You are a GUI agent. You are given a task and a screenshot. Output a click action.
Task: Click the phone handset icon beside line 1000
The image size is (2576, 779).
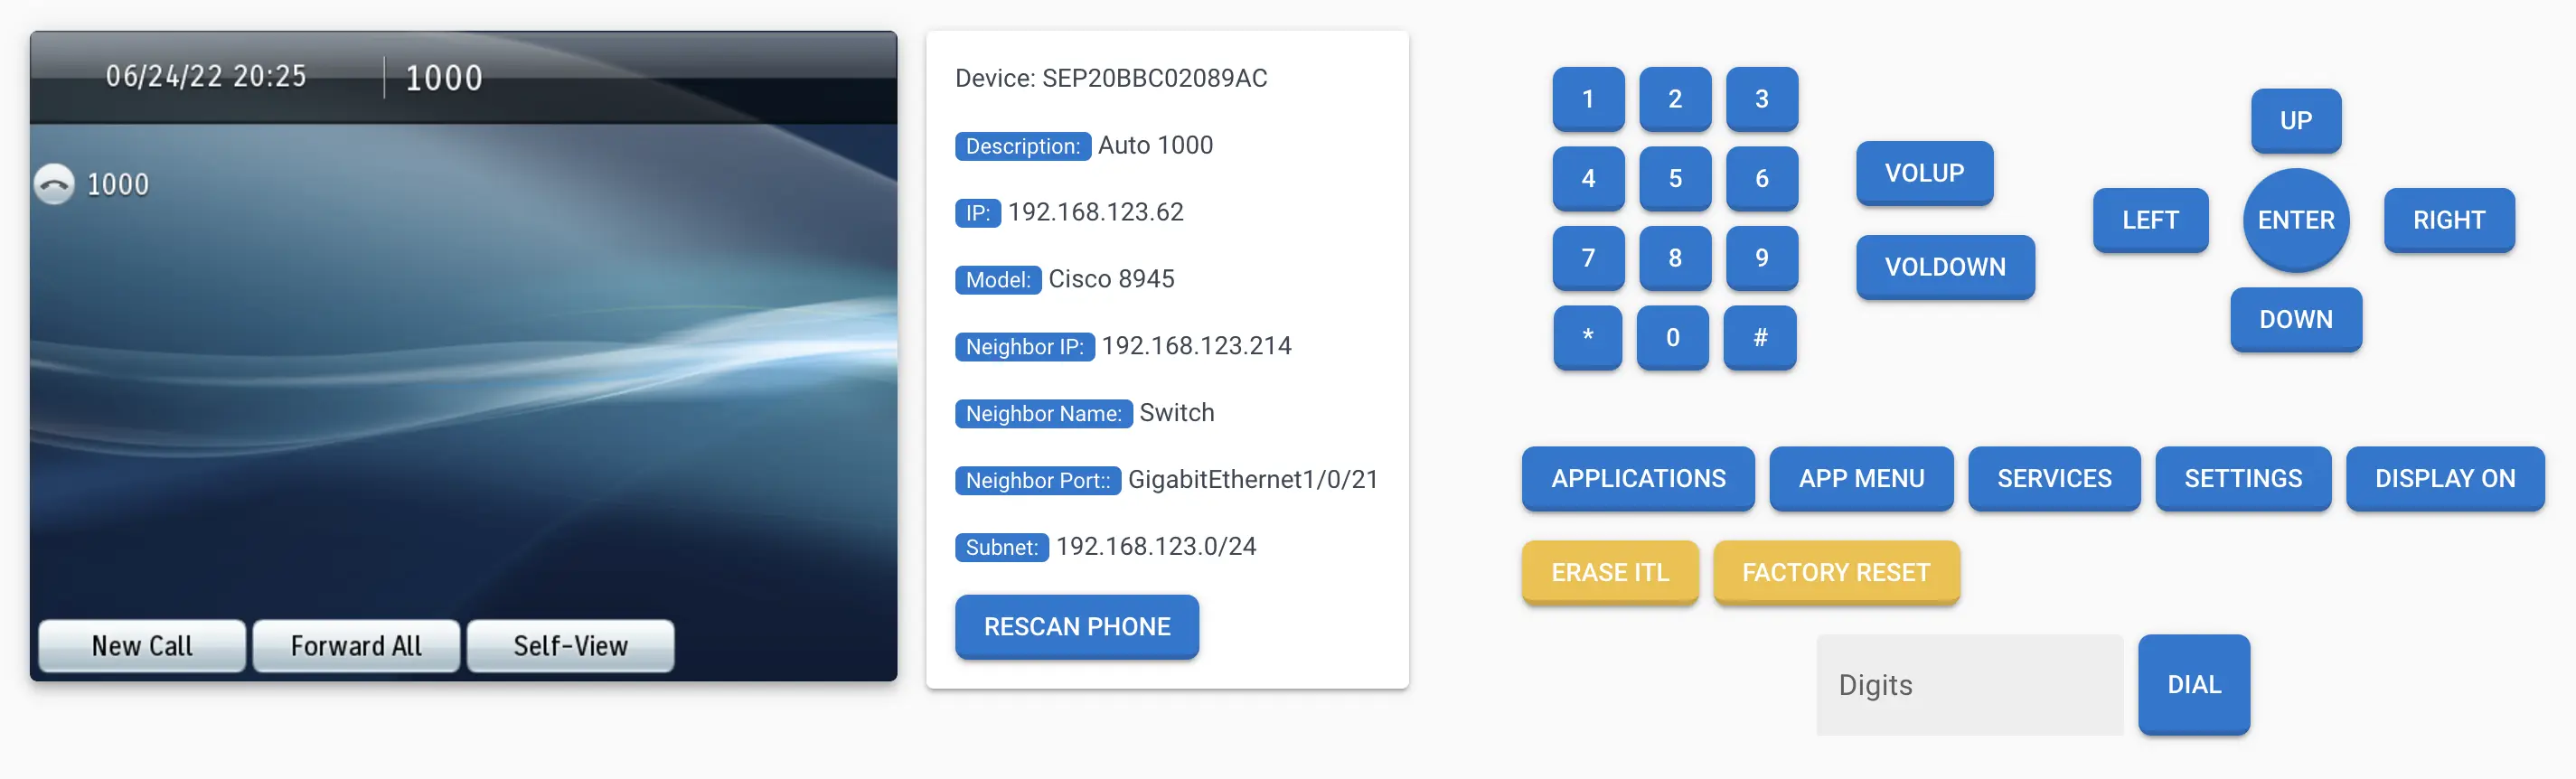pos(54,184)
